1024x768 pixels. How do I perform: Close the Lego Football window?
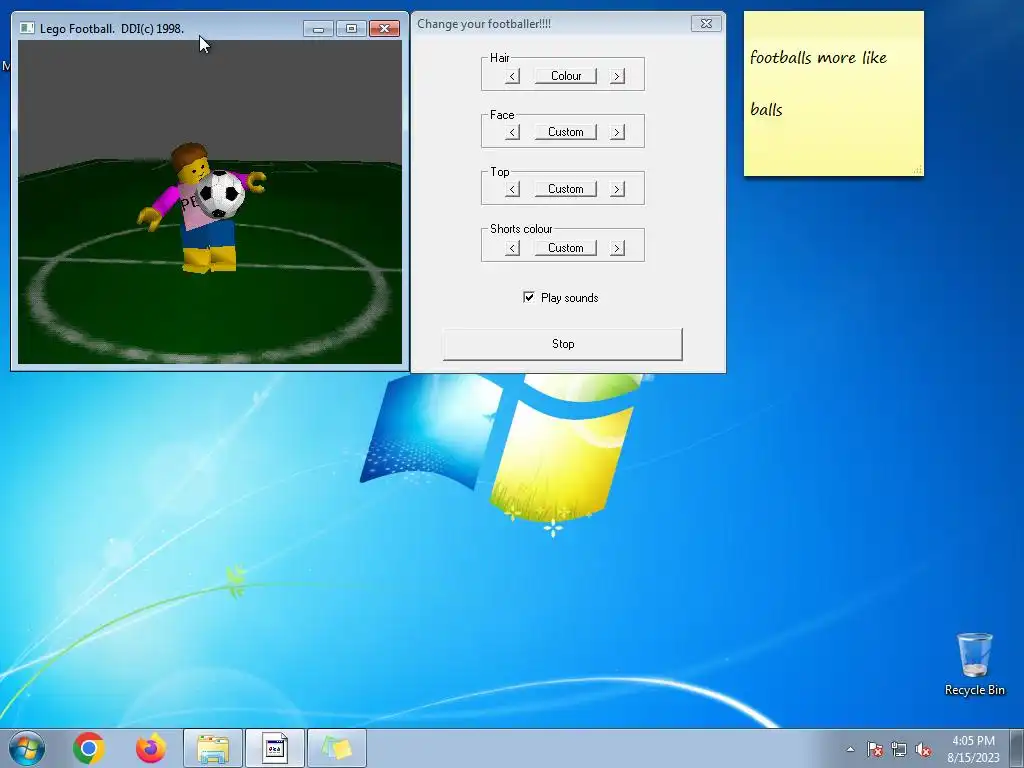click(x=385, y=29)
